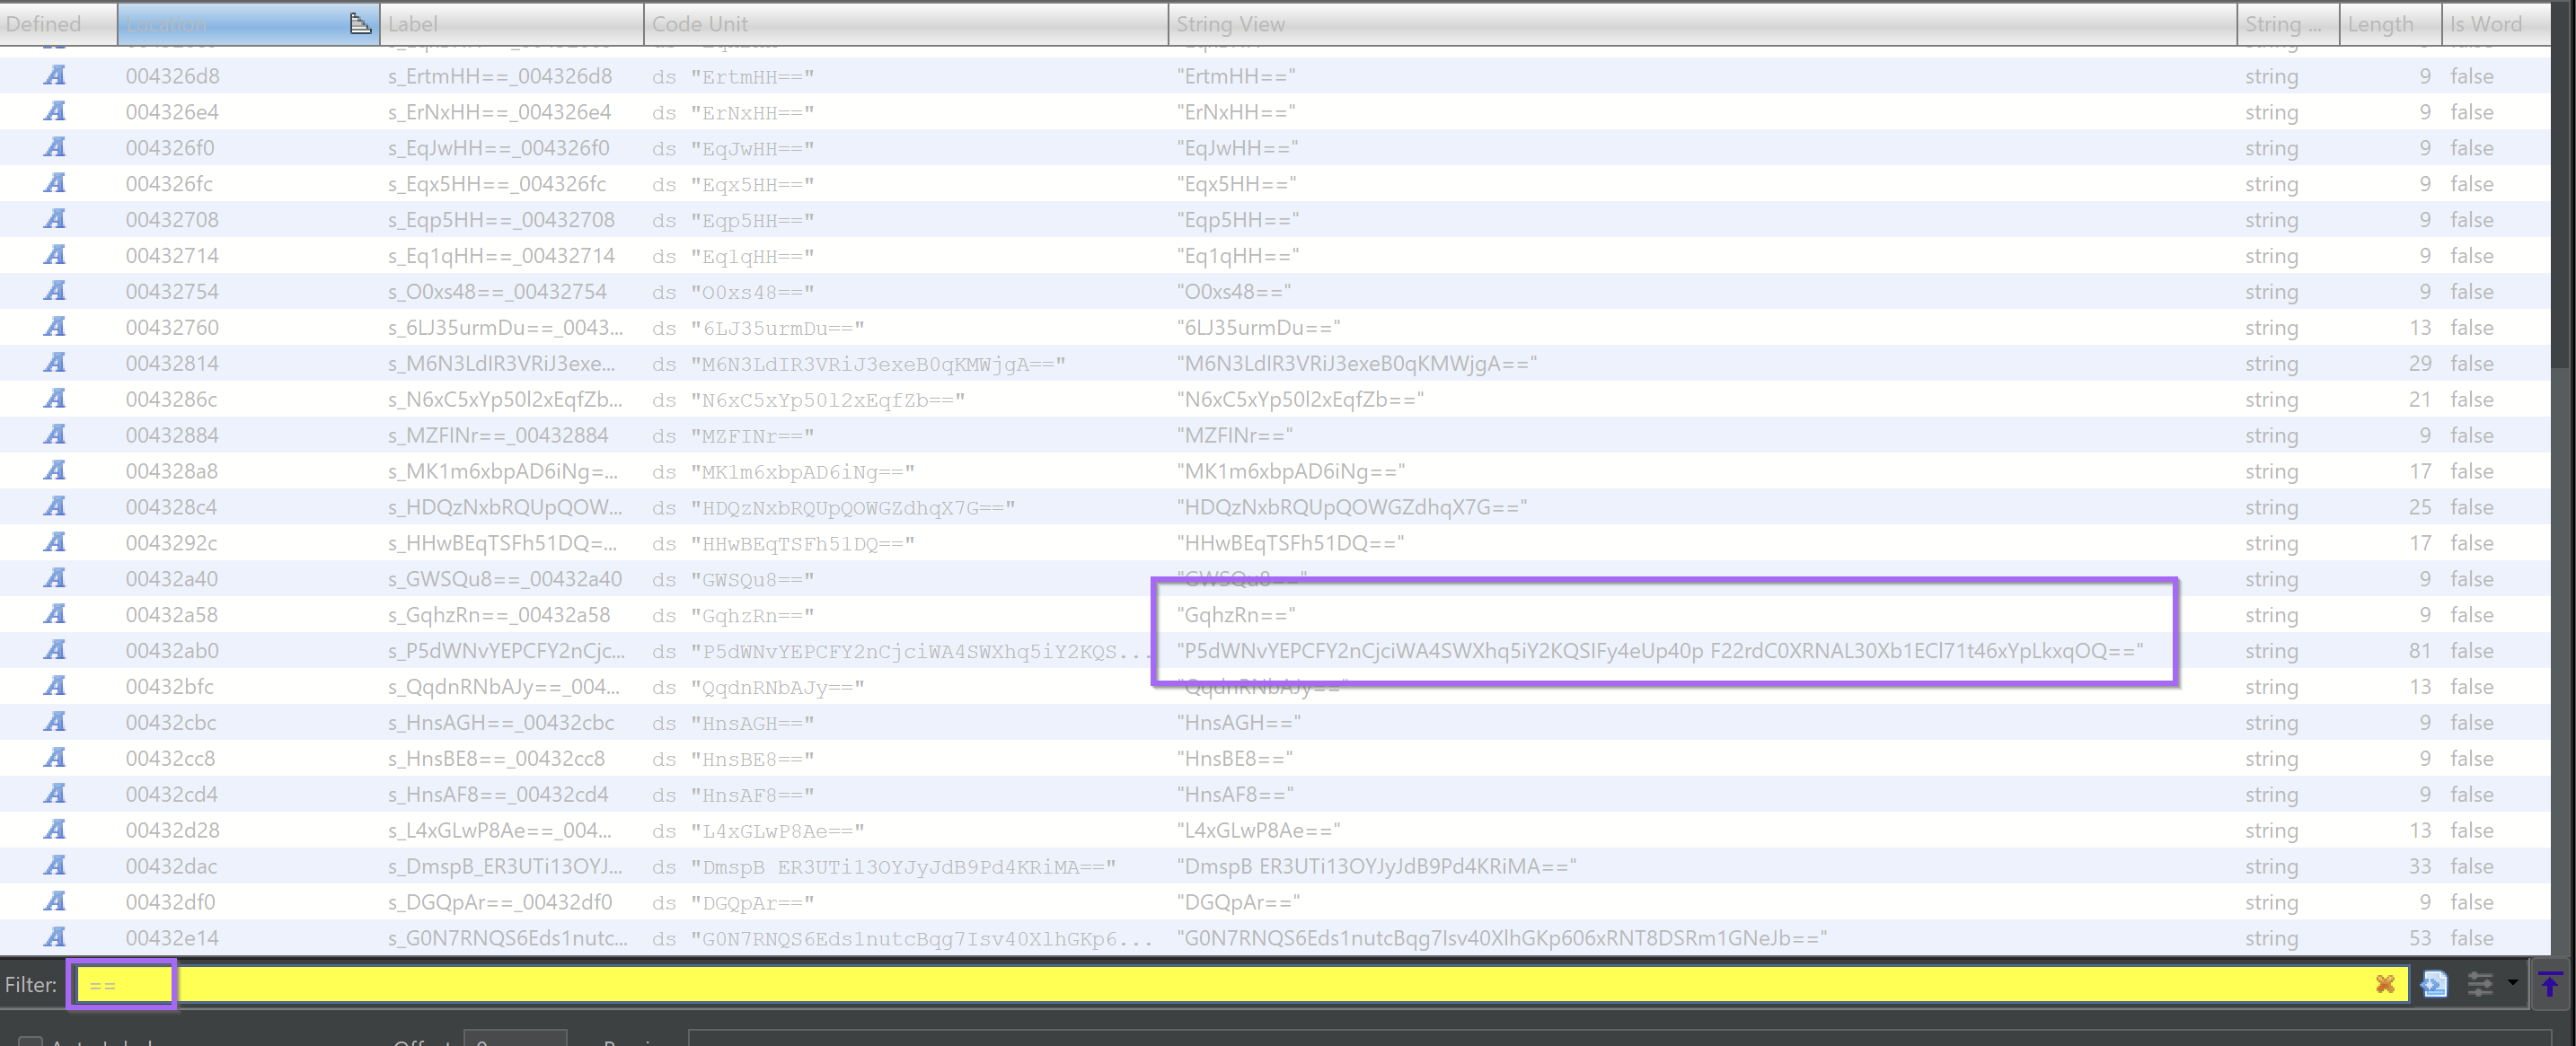This screenshot has height=1046, width=2576.
Task: Toggle the Auto Label checkbox
Action: pos(30,1042)
